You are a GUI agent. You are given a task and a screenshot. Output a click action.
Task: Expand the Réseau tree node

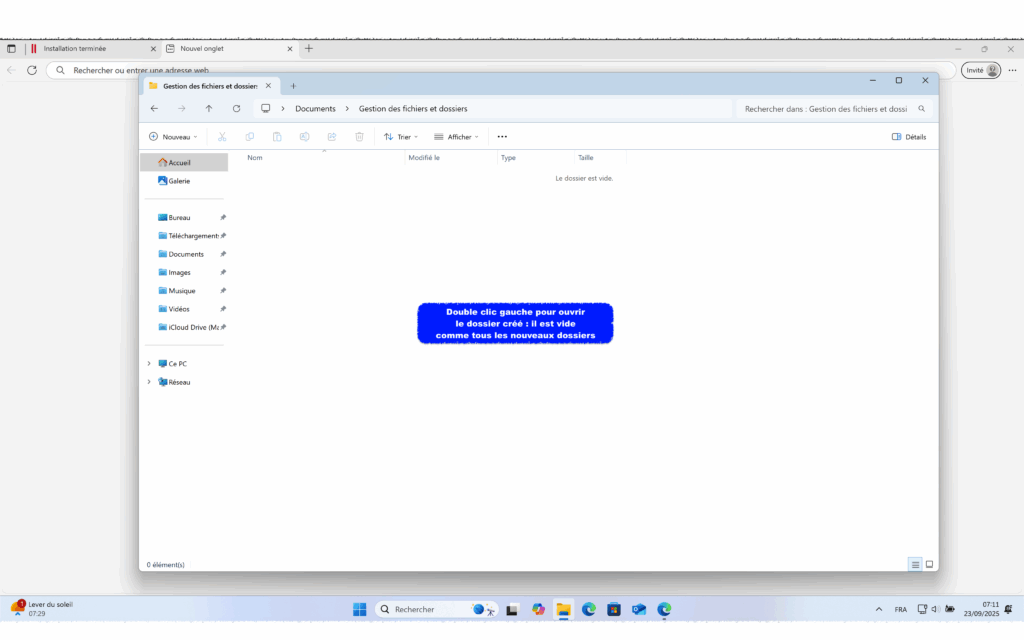click(149, 382)
